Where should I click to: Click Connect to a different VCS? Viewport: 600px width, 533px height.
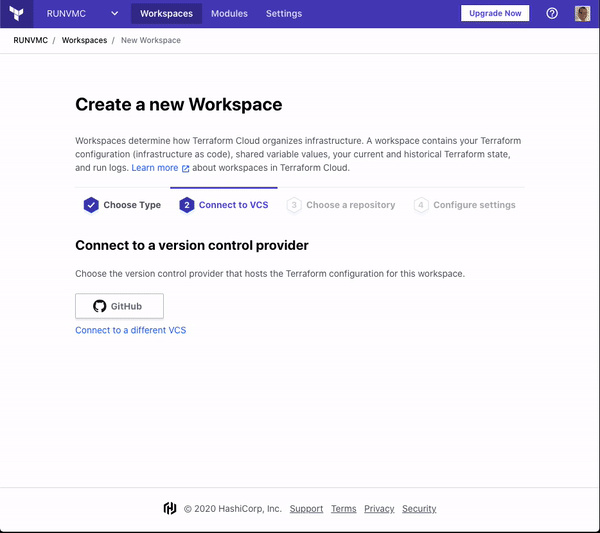click(x=130, y=330)
